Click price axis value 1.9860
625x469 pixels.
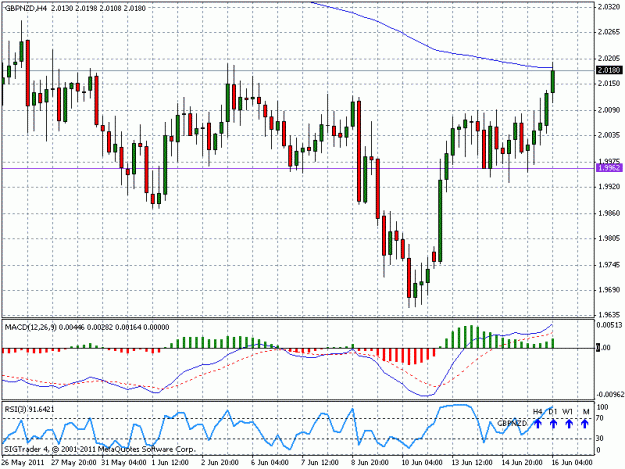tap(609, 213)
